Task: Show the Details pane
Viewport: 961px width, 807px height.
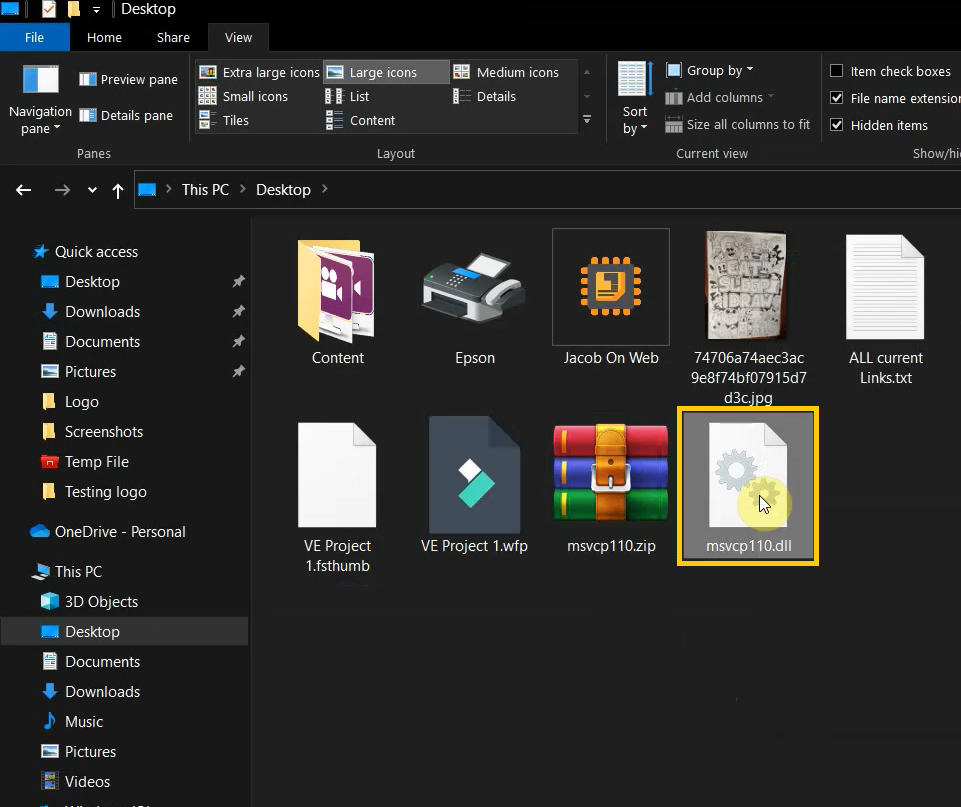Action: 128,115
